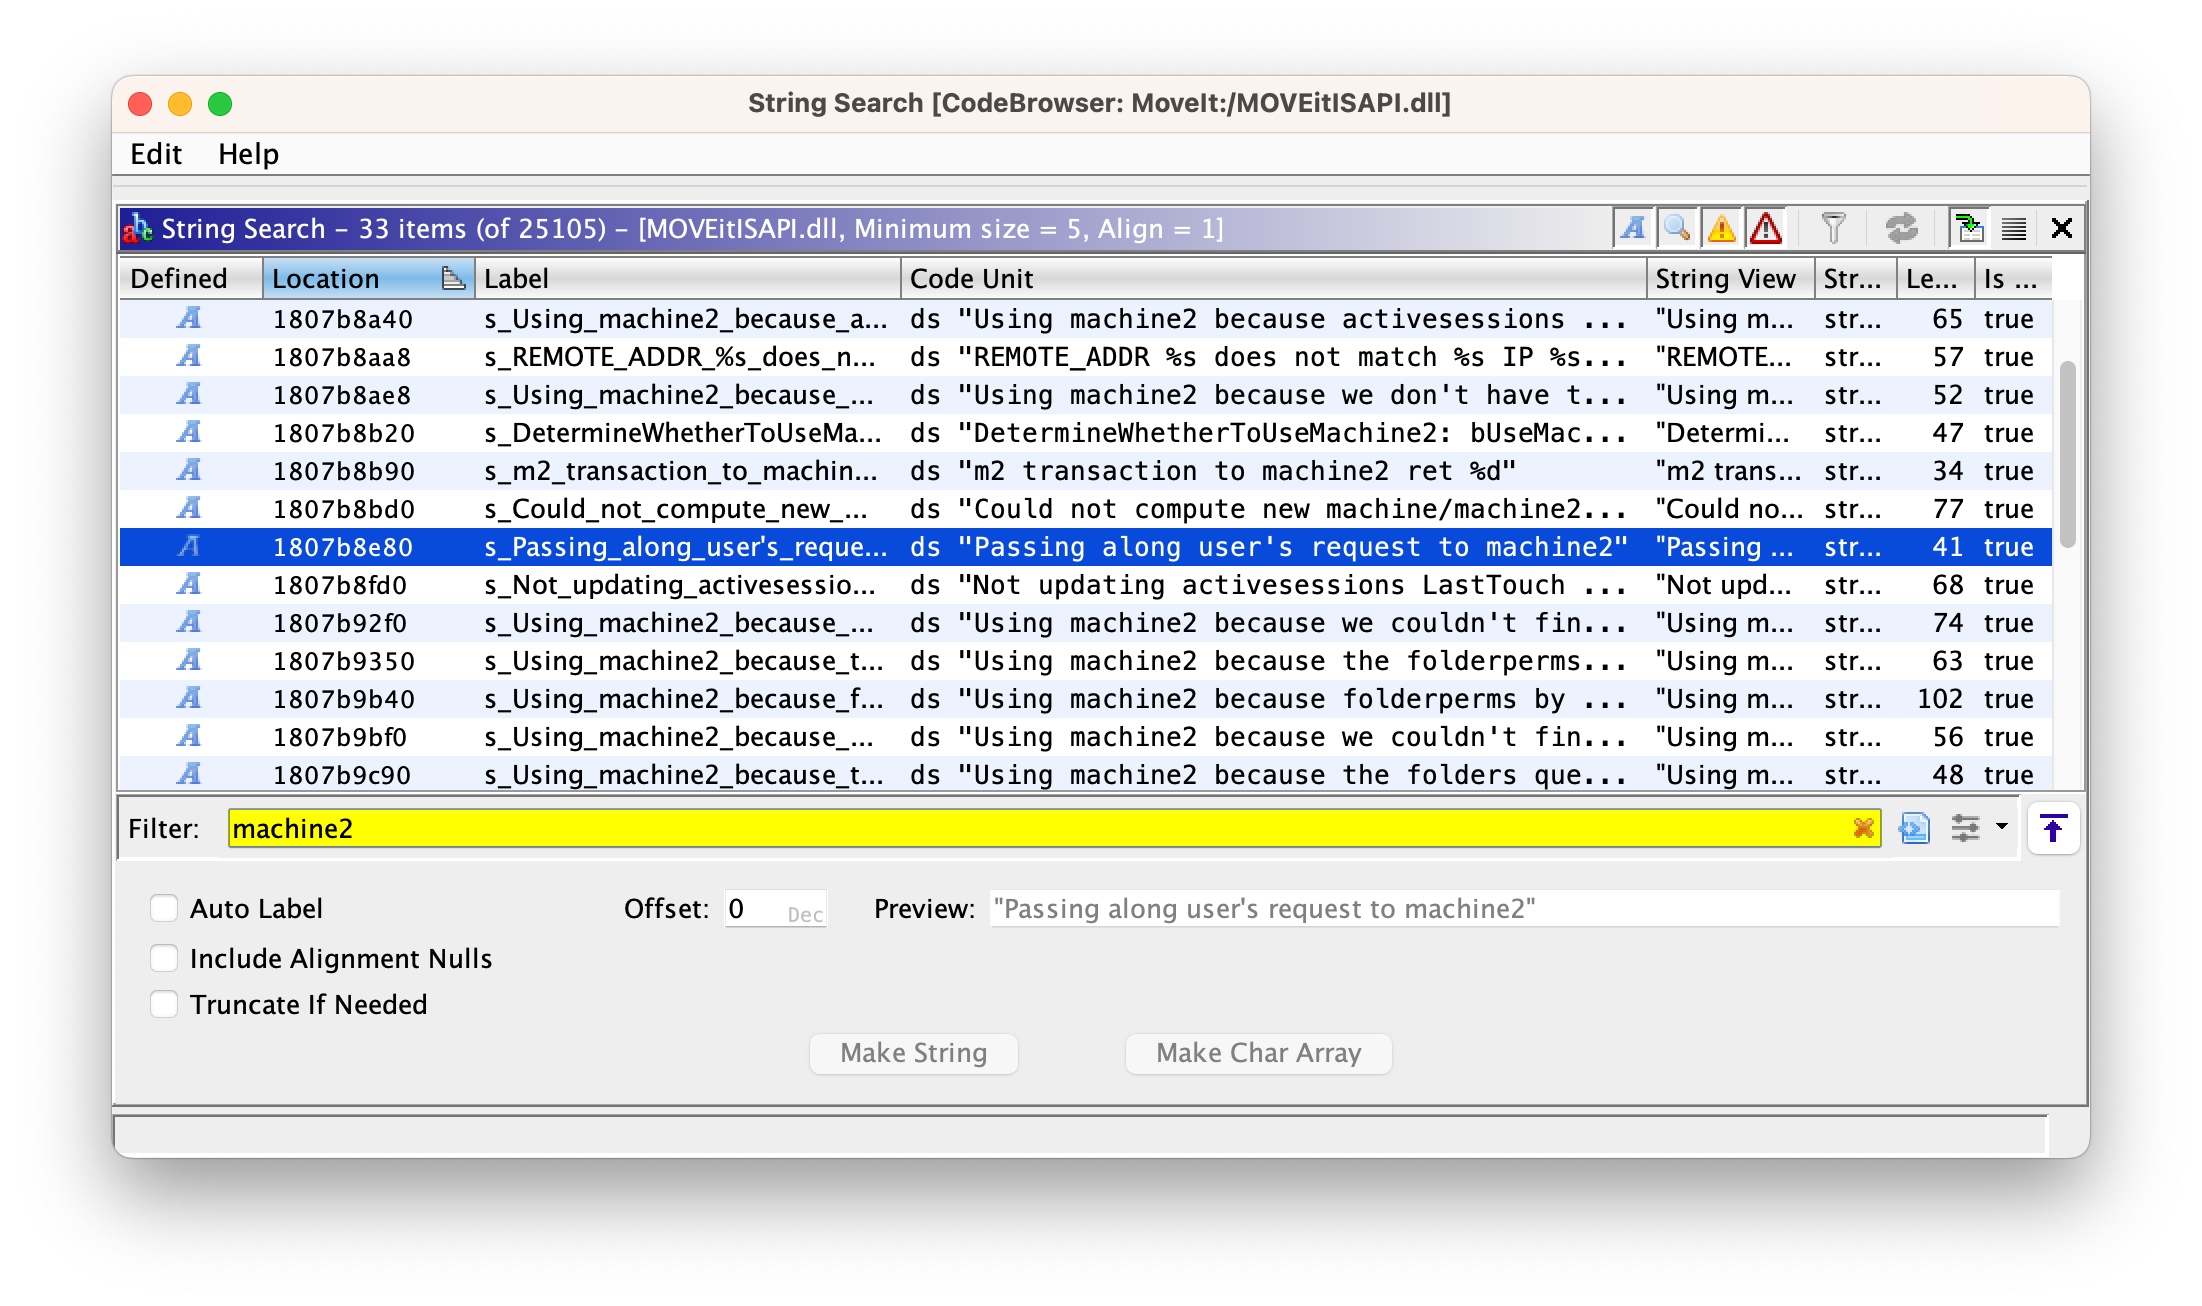This screenshot has width=2202, height=1306.
Task: Click the macOS yellow minimize window button
Action: pos(180,104)
